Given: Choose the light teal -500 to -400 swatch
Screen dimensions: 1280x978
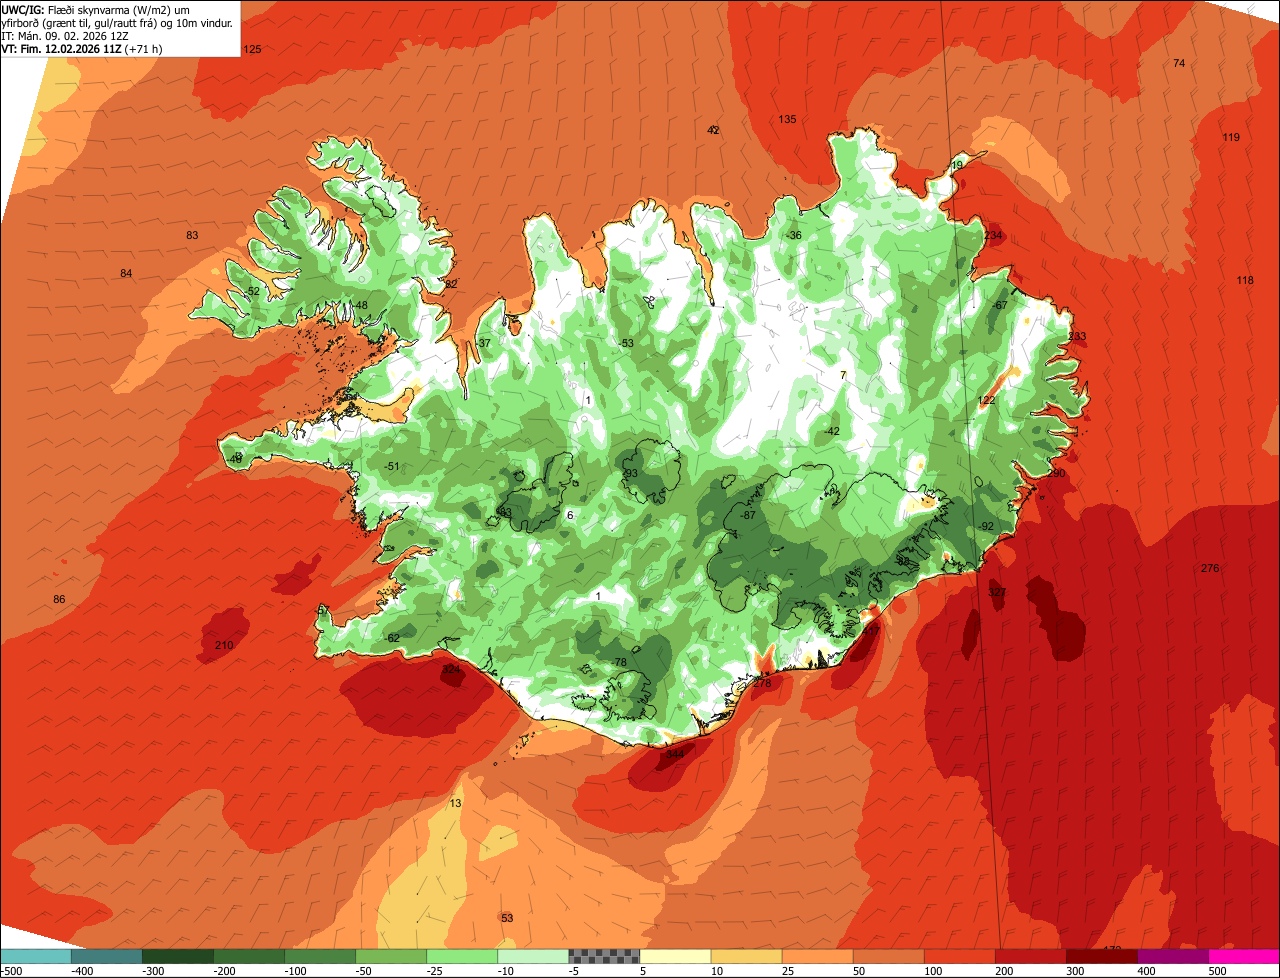Looking at the screenshot, I should pyautogui.click(x=35, y=956).
